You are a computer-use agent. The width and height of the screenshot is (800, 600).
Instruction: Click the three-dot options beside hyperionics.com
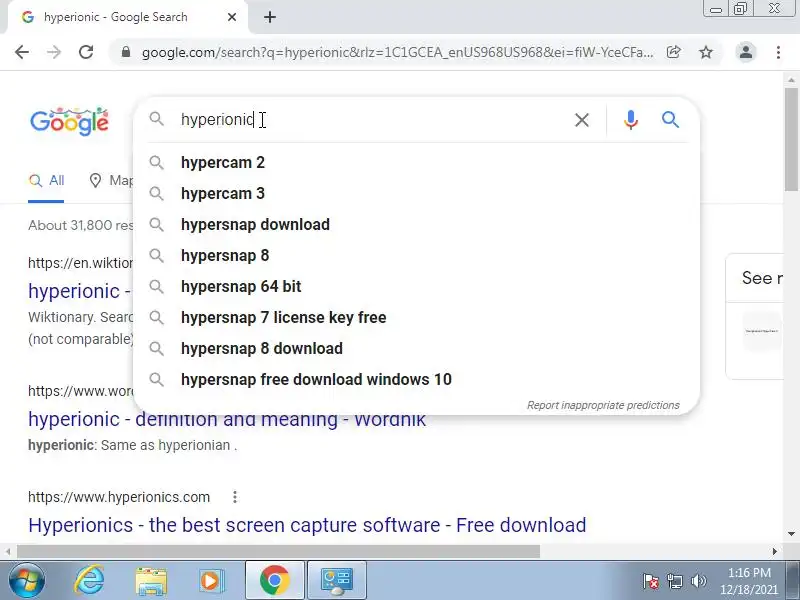pos(235,497)
